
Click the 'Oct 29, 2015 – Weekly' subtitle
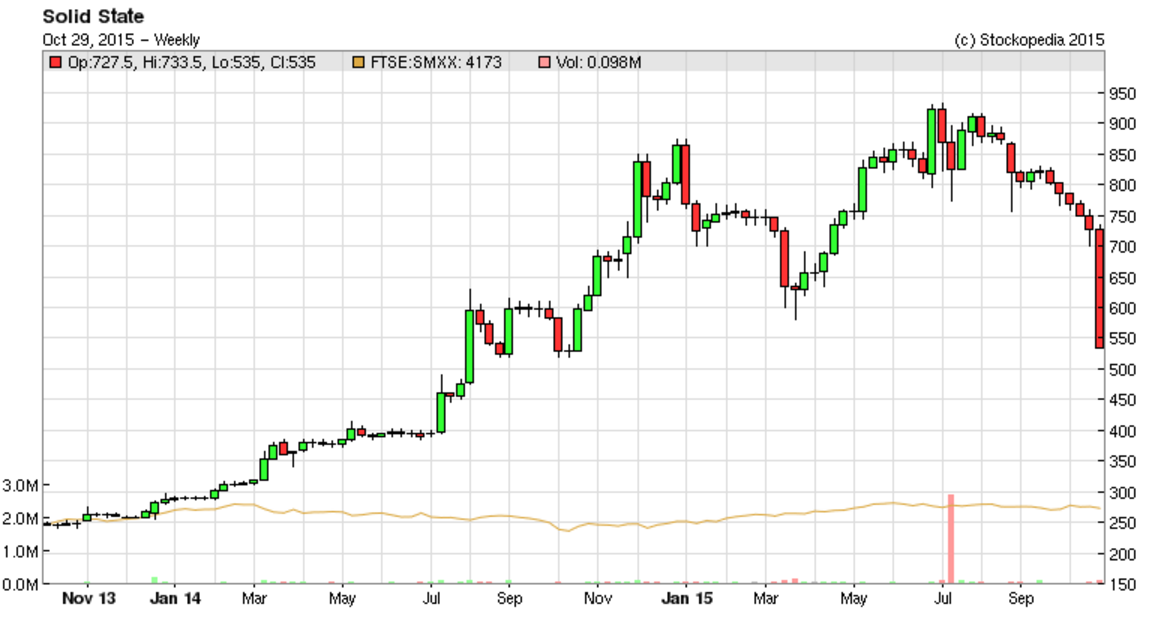(121, 40)
